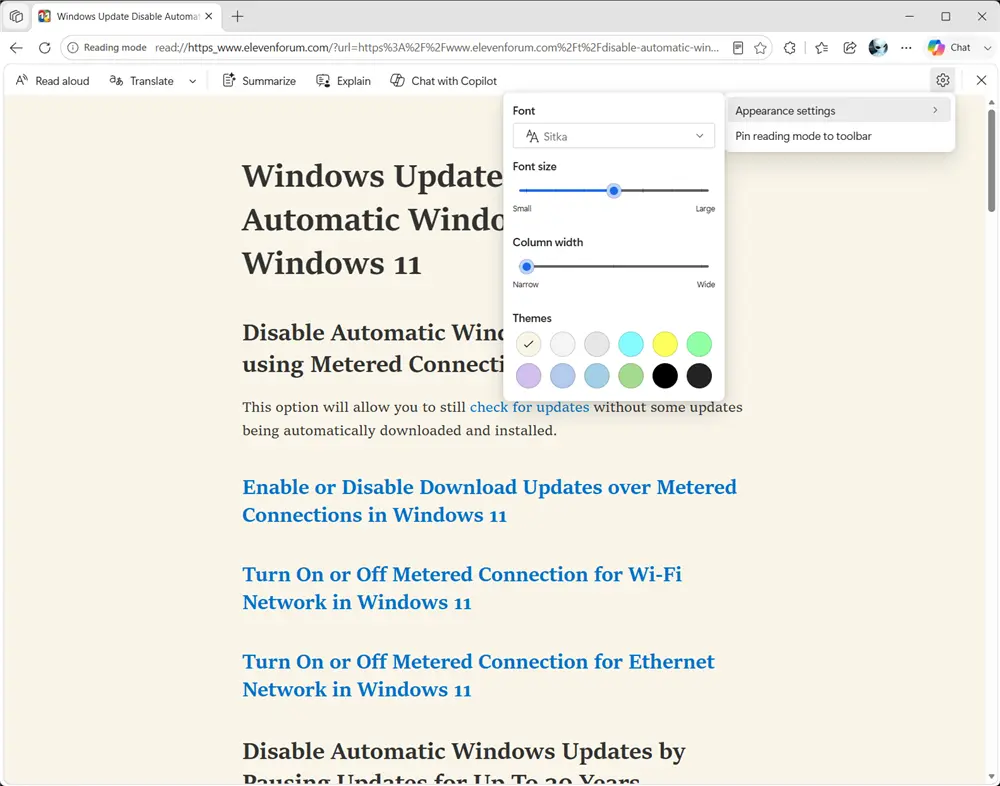Select the checked cream theme swatch
The height and width of the screenshot is (786, 1000).
(528, 345)
